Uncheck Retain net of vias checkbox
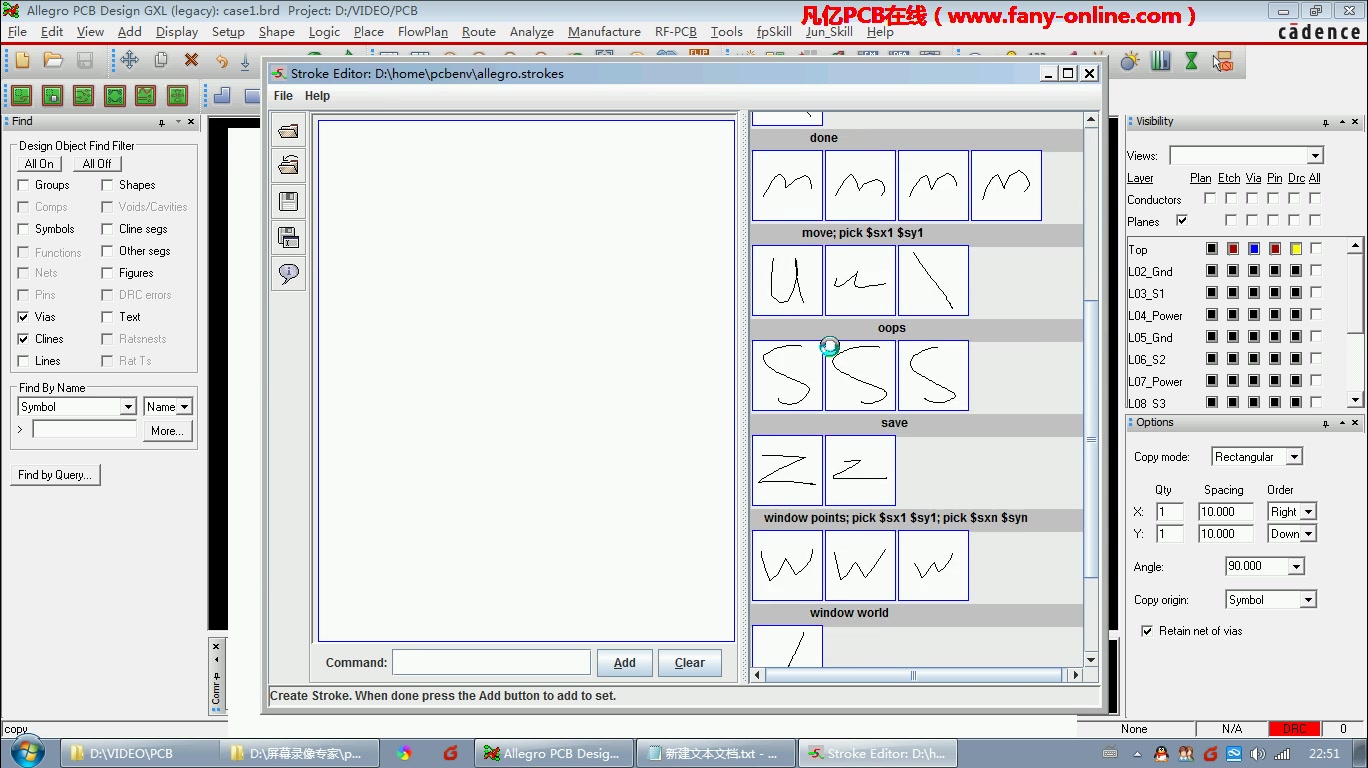The width and height of the screenshot is (1368, 768). pos(1147,631)
